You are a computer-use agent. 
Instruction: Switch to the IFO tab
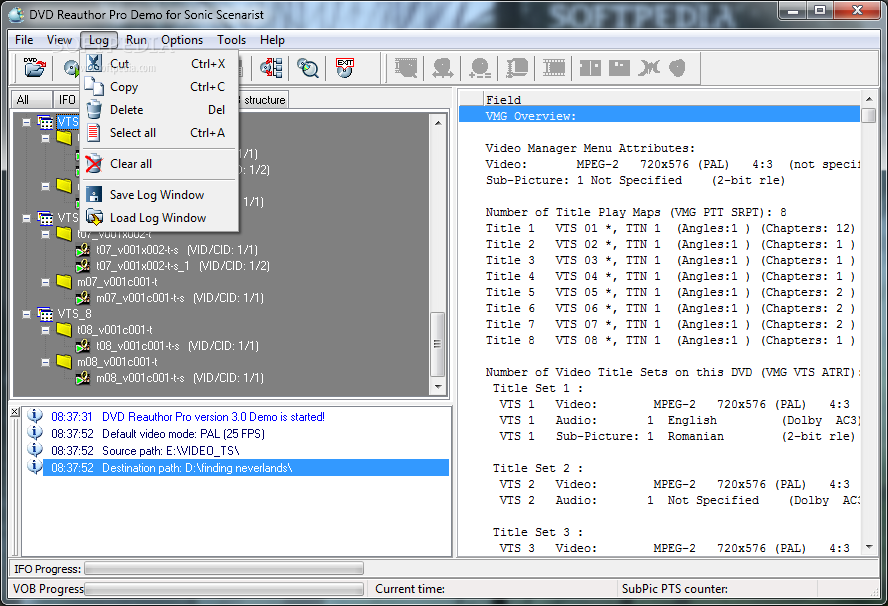point(67,99)
